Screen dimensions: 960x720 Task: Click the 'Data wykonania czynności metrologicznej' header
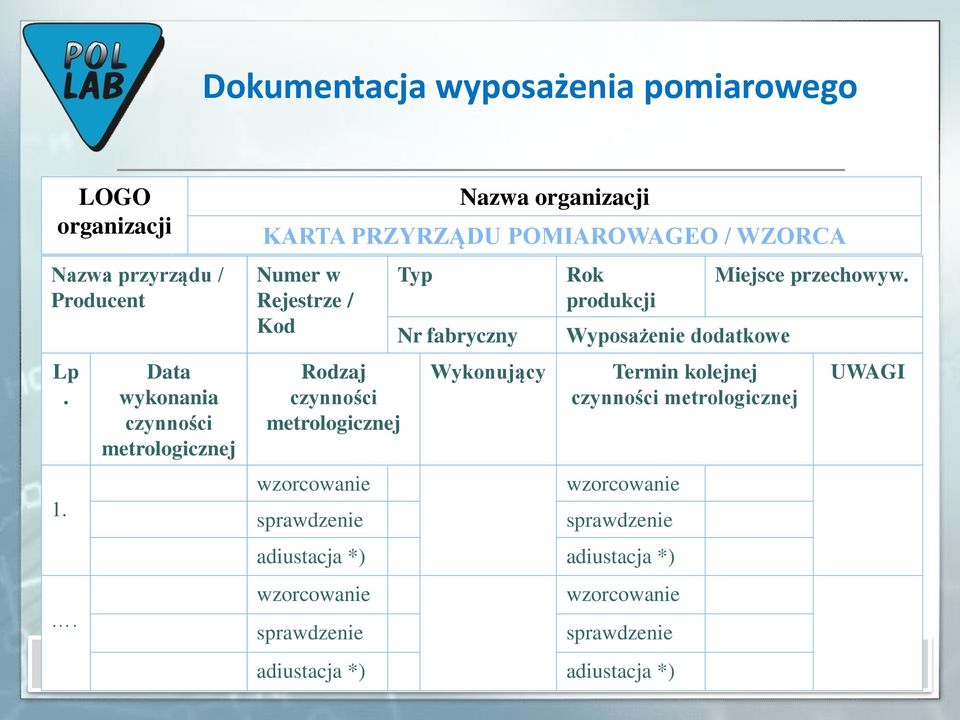tap(169, 409)
